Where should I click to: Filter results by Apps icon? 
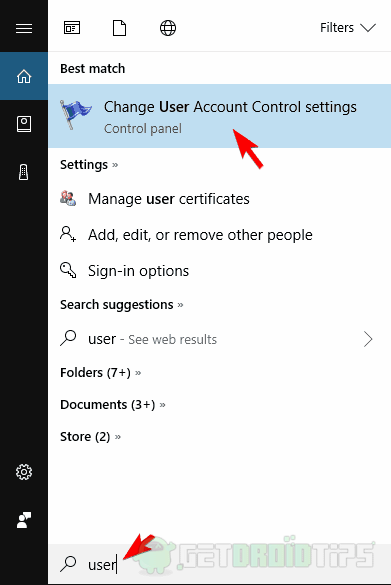[x=72, y=28]
